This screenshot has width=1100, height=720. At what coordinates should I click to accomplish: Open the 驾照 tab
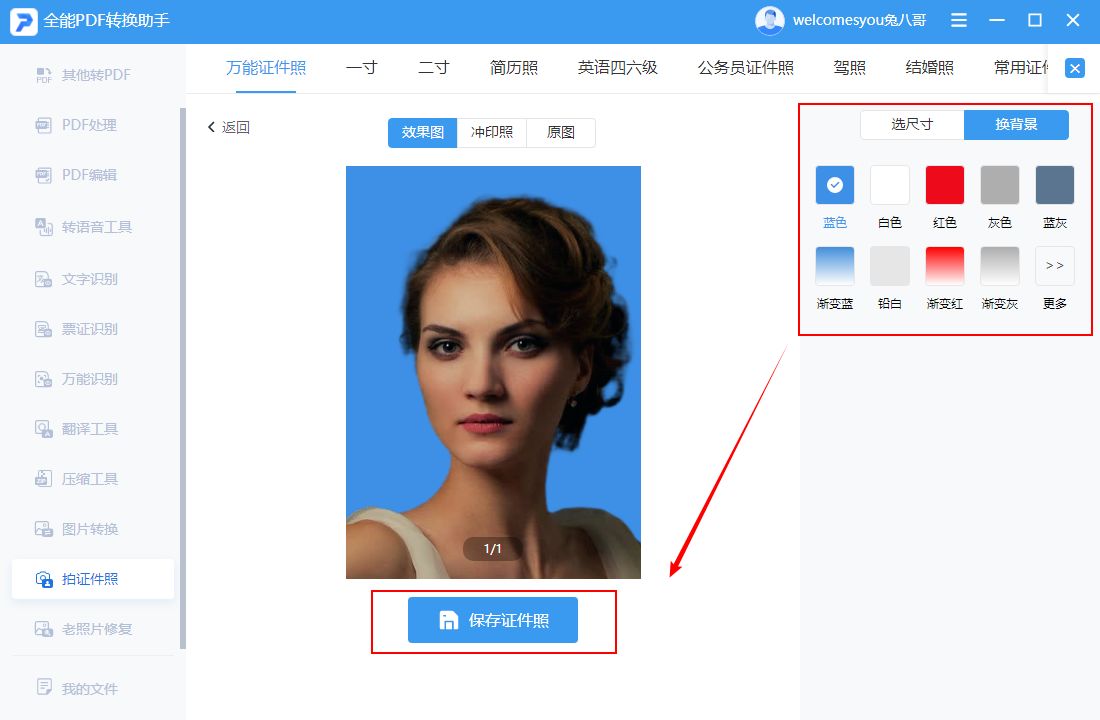[850, 68]
